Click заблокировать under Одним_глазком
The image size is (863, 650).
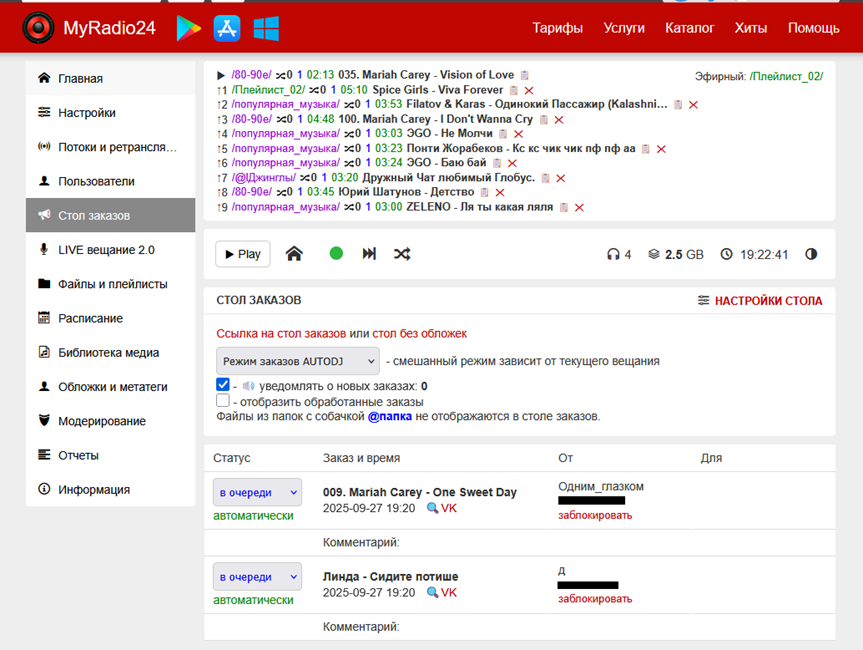595,515
